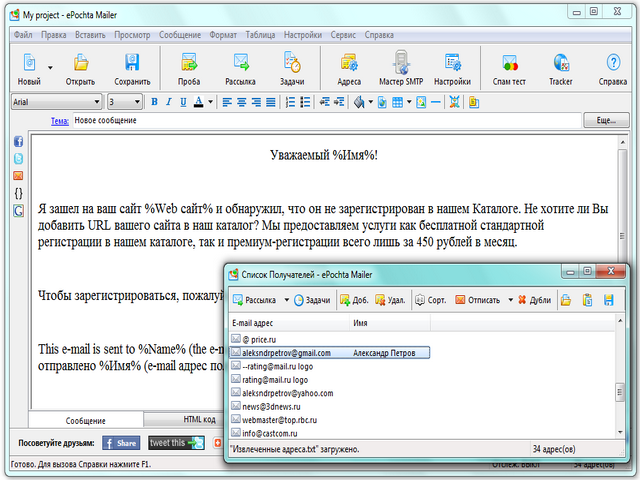Click Удал. delete address in recipients window

390,300
